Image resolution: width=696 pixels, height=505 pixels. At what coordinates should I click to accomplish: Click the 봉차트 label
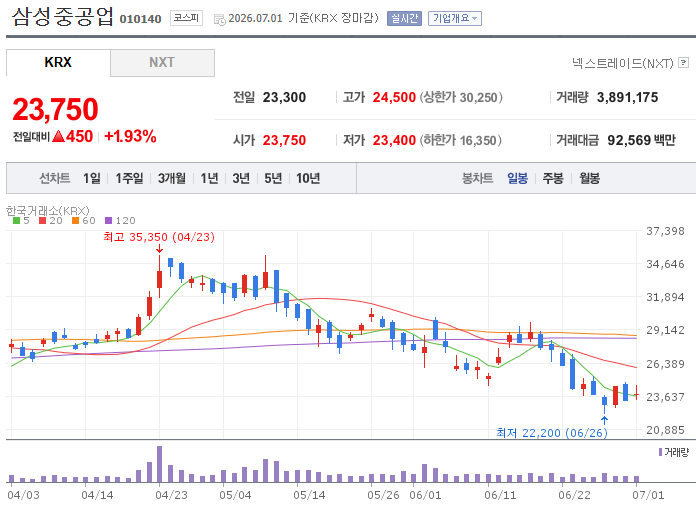[478, 178]
